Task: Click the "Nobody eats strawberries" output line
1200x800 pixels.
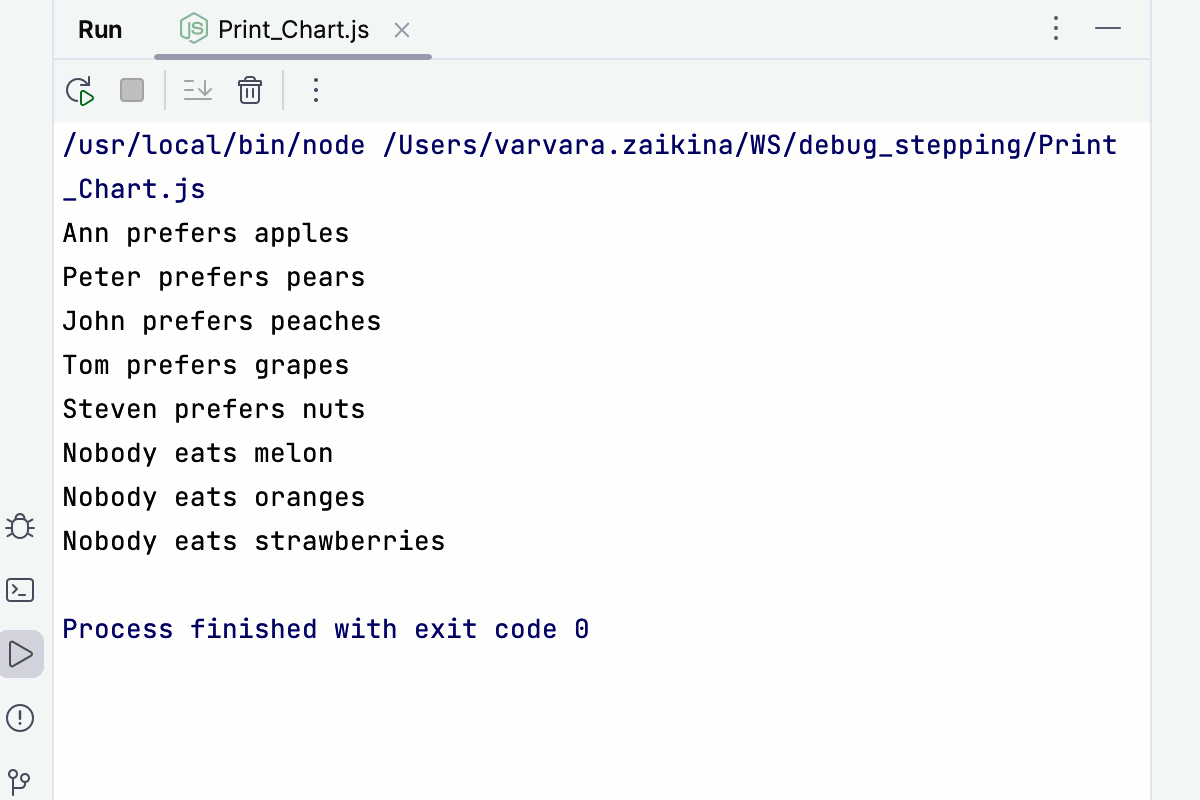Action: pyautogui.click(x=253, y=541)
